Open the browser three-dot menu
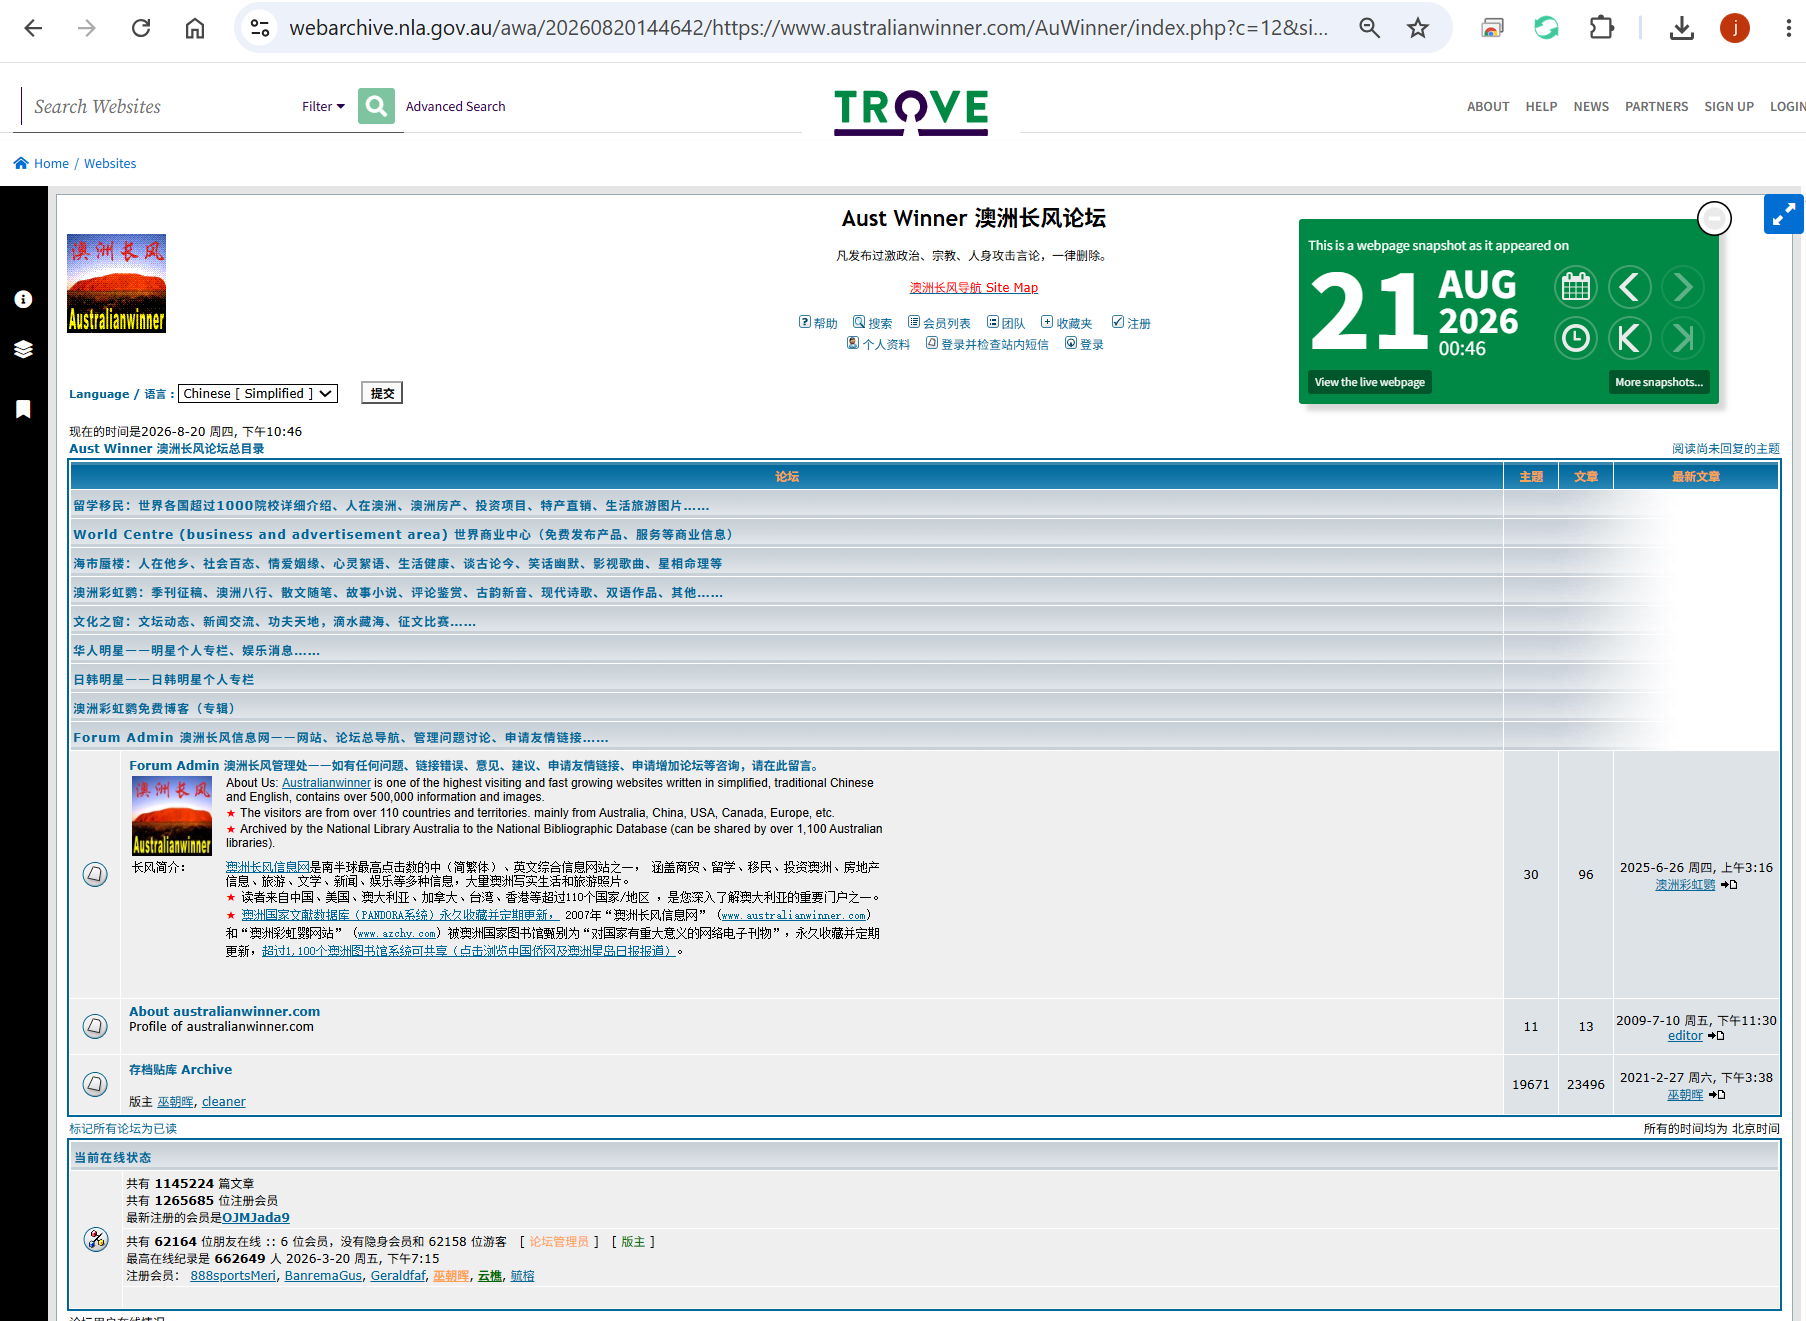Image resolution: width=1806 pixels, height=1321 pixels. [1788, 28]
